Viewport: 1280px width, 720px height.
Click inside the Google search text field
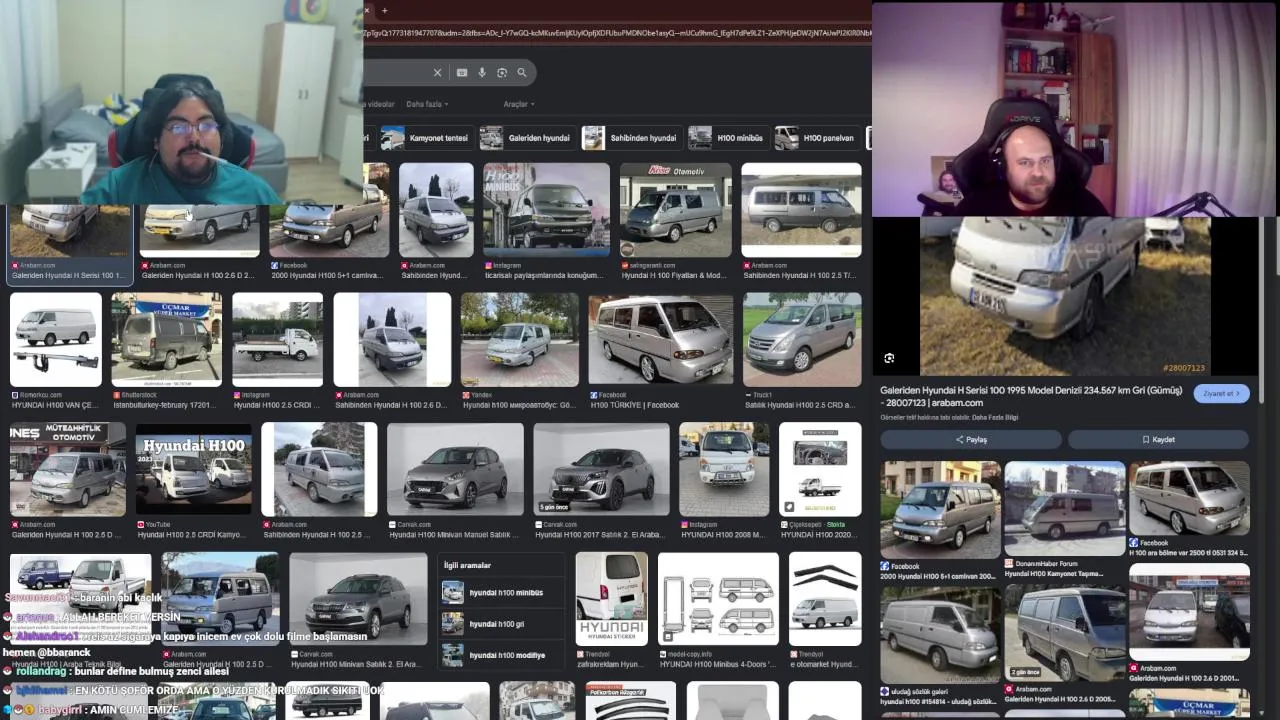pos(396,72)
